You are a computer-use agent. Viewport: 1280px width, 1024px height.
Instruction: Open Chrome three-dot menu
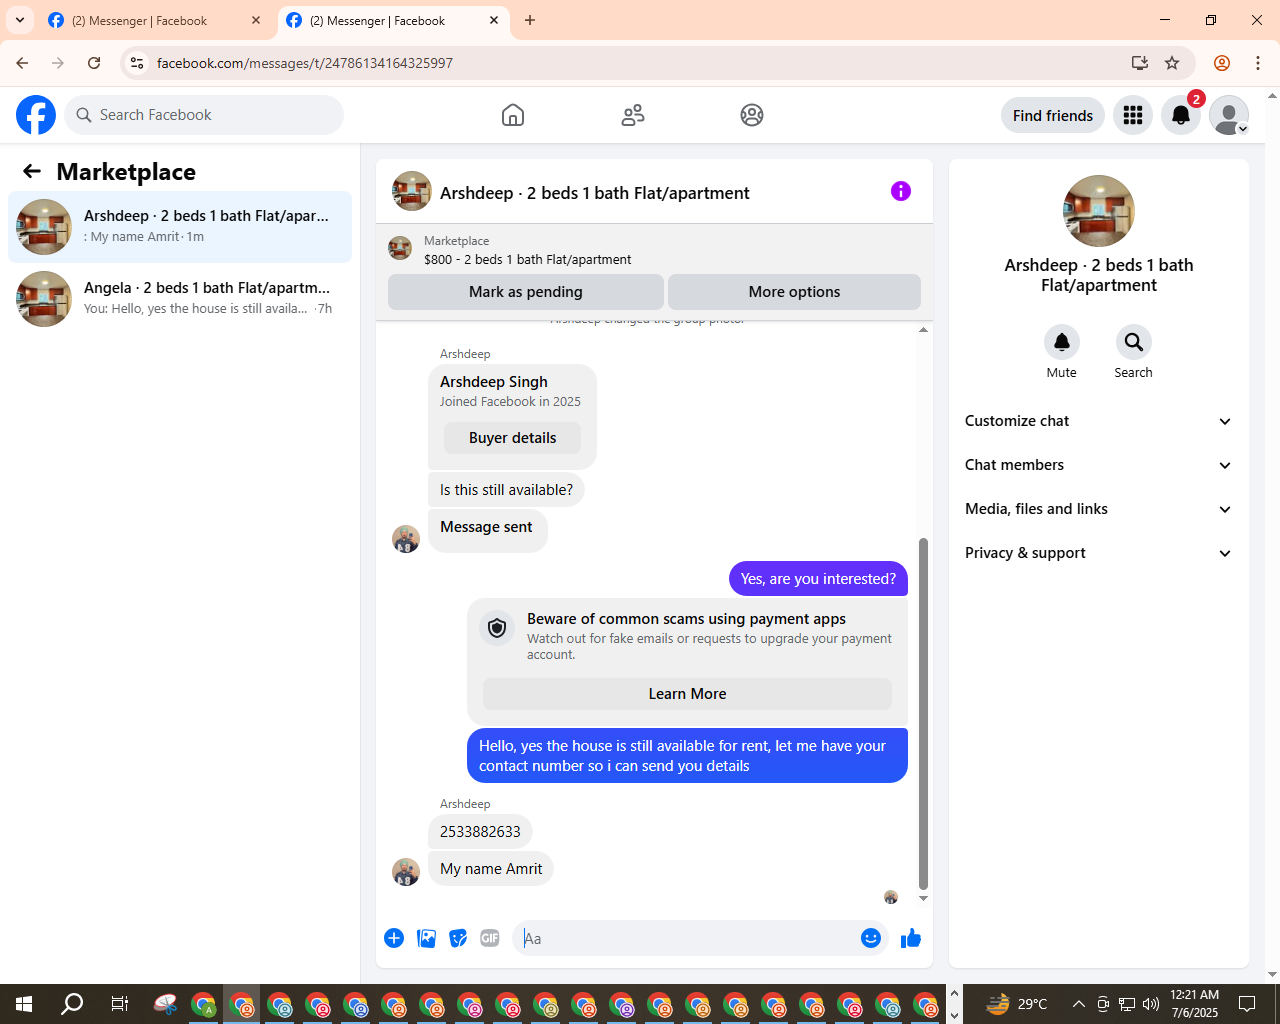click(1258, 63)
